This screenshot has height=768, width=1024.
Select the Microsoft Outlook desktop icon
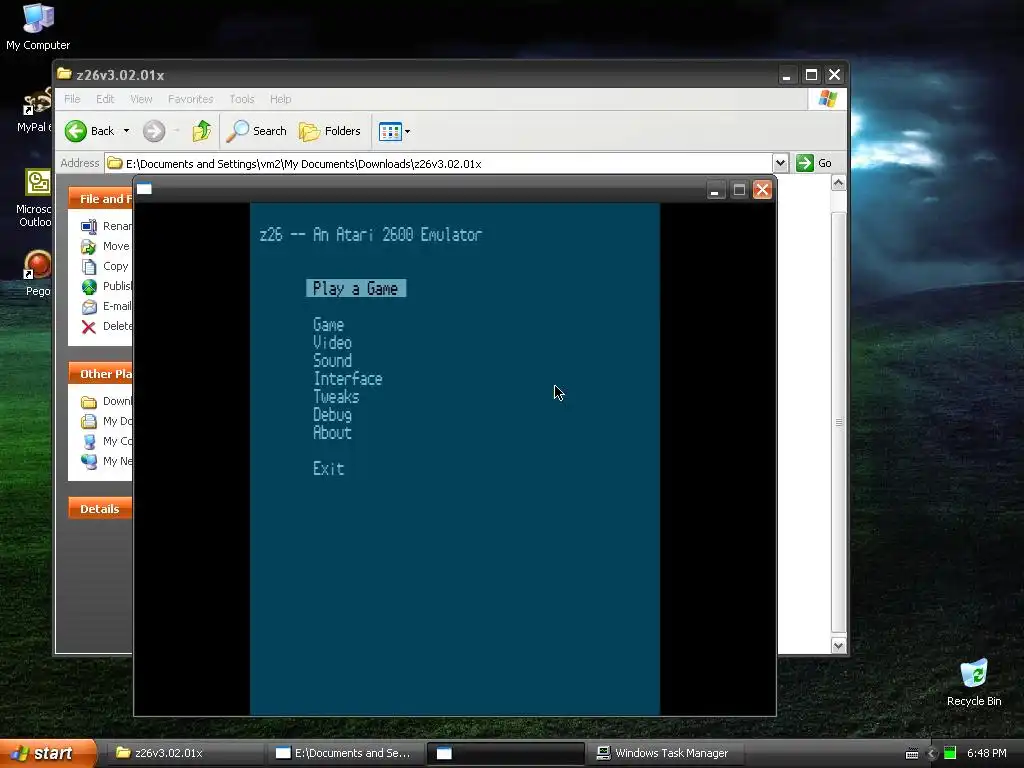click(34, 199)
